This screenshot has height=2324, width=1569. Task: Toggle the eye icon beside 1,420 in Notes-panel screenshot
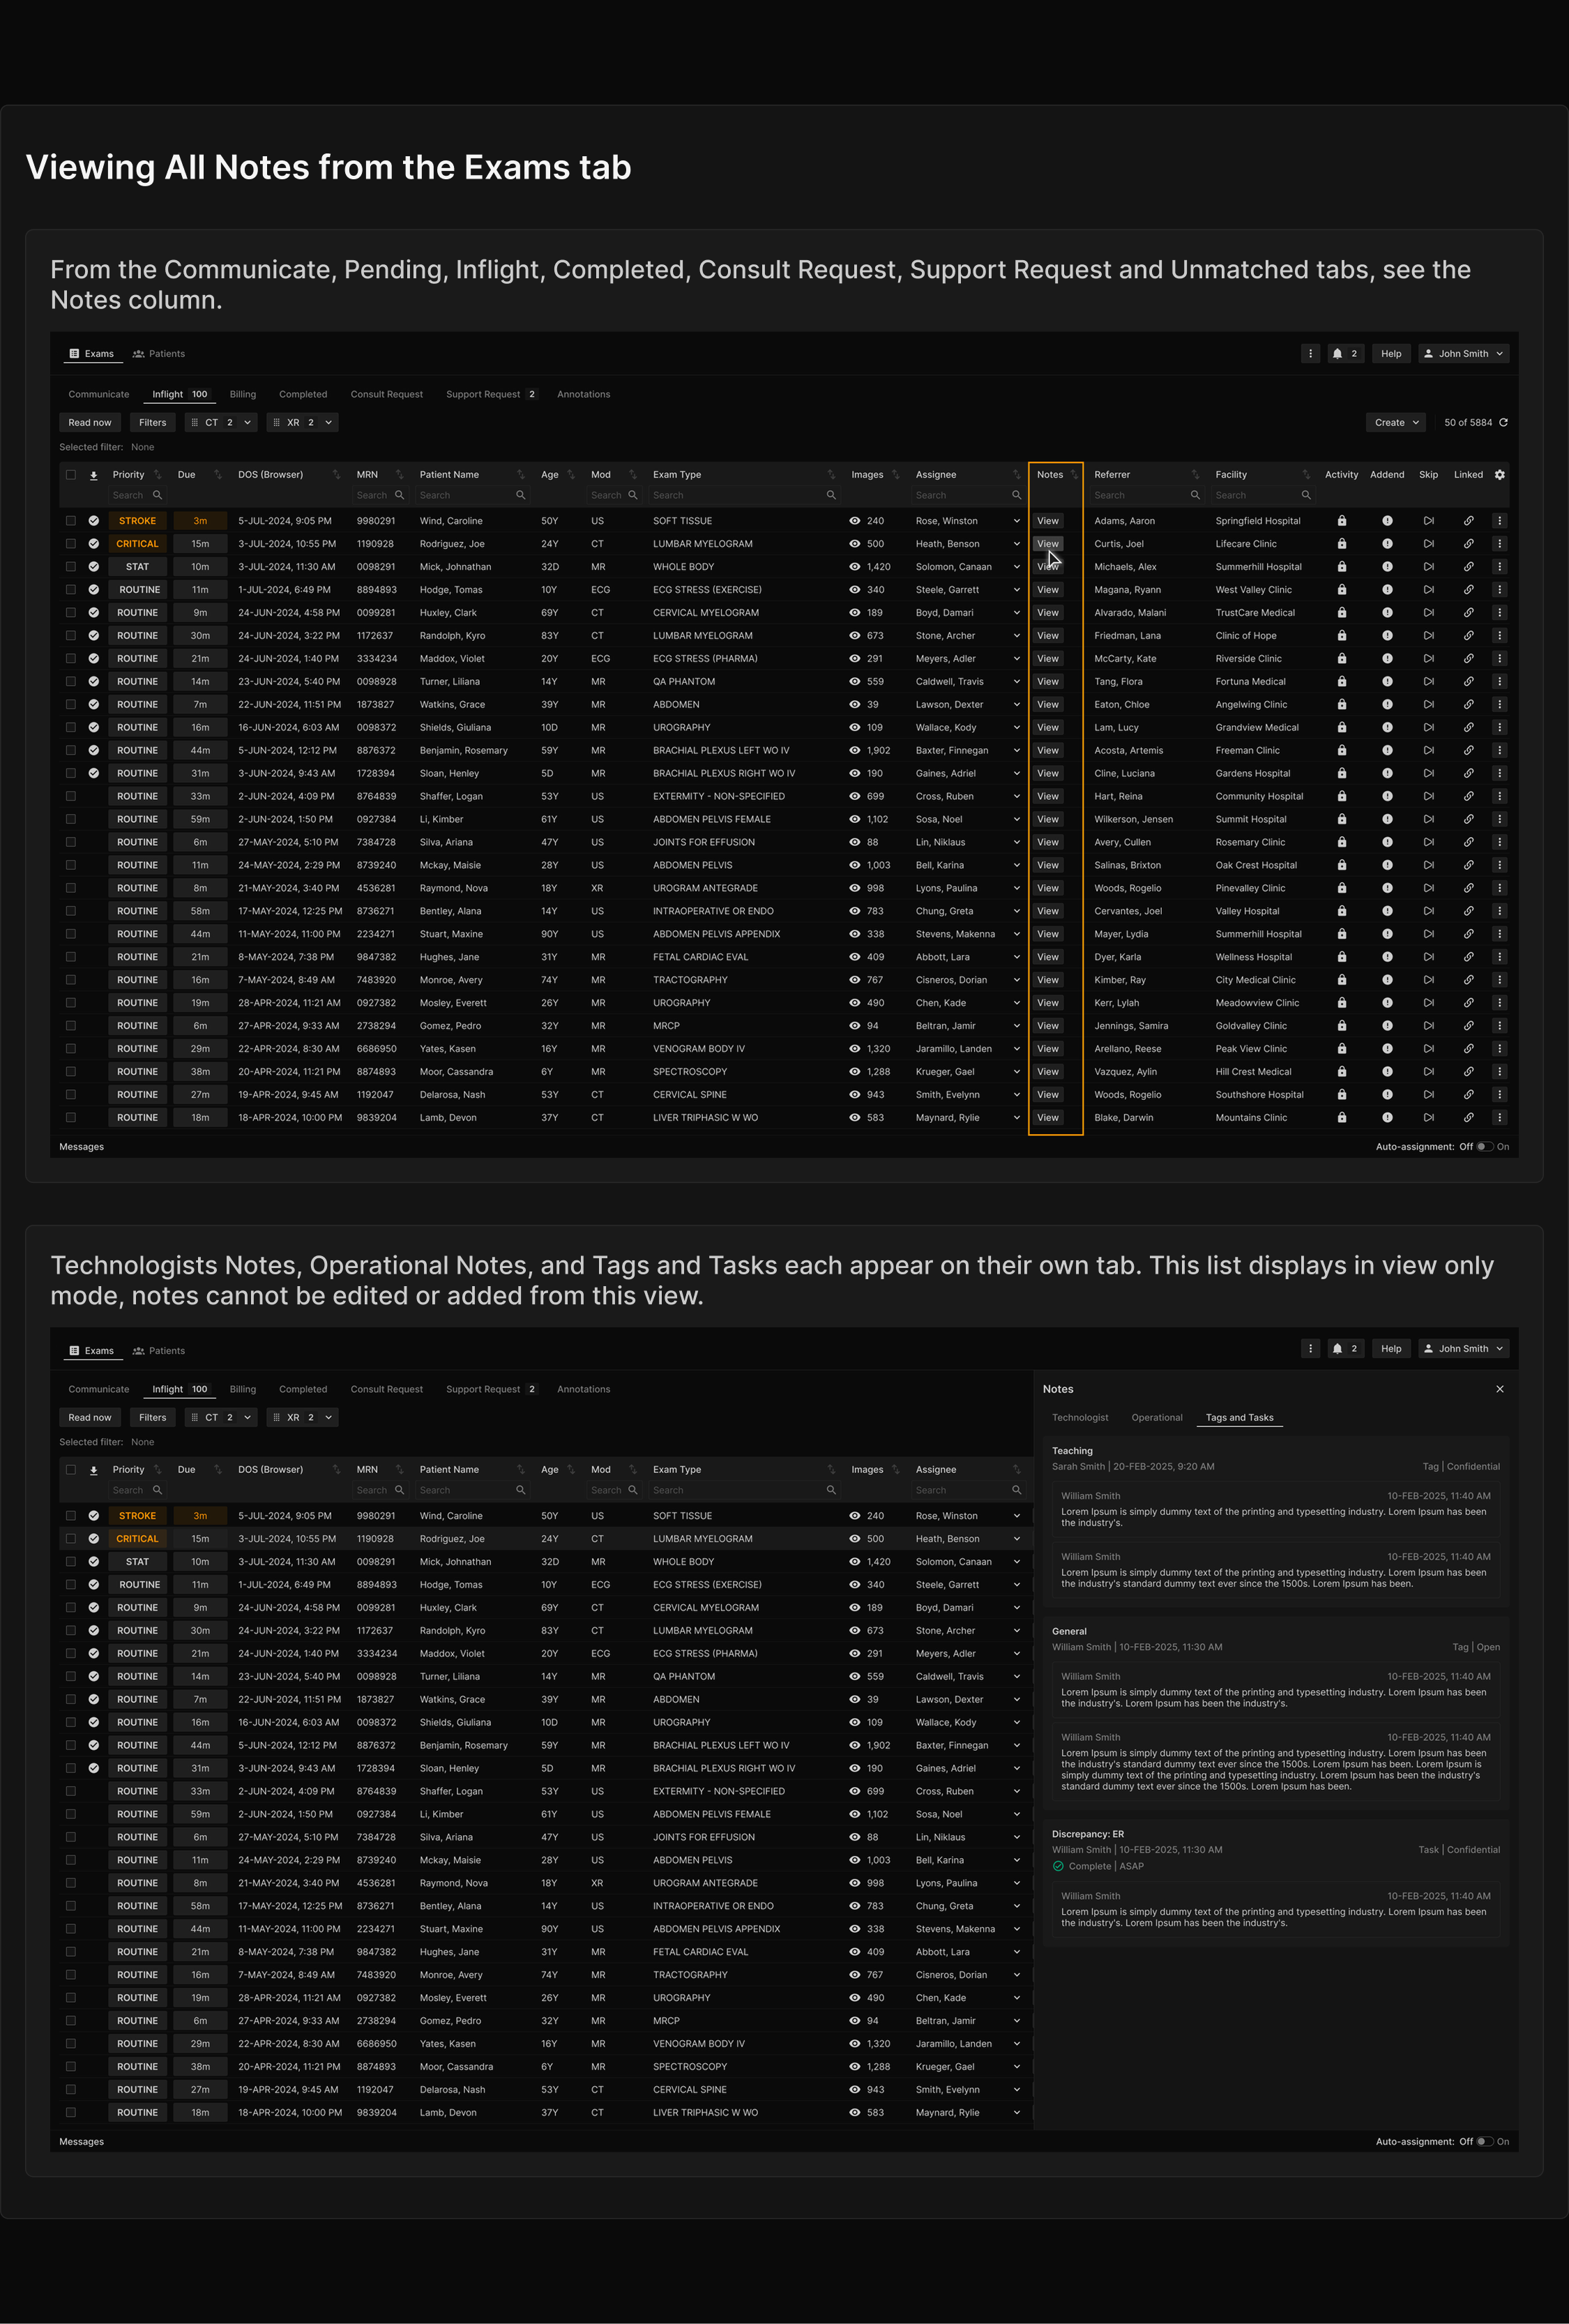pyautogui.click(x=854, y=1562)
